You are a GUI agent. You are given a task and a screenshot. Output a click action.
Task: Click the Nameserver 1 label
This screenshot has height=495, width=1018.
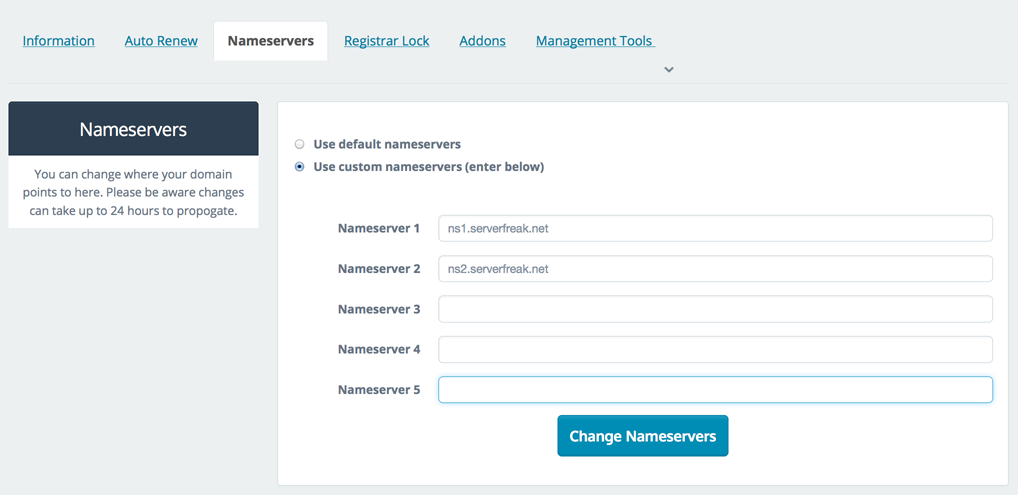coord(379,229)
